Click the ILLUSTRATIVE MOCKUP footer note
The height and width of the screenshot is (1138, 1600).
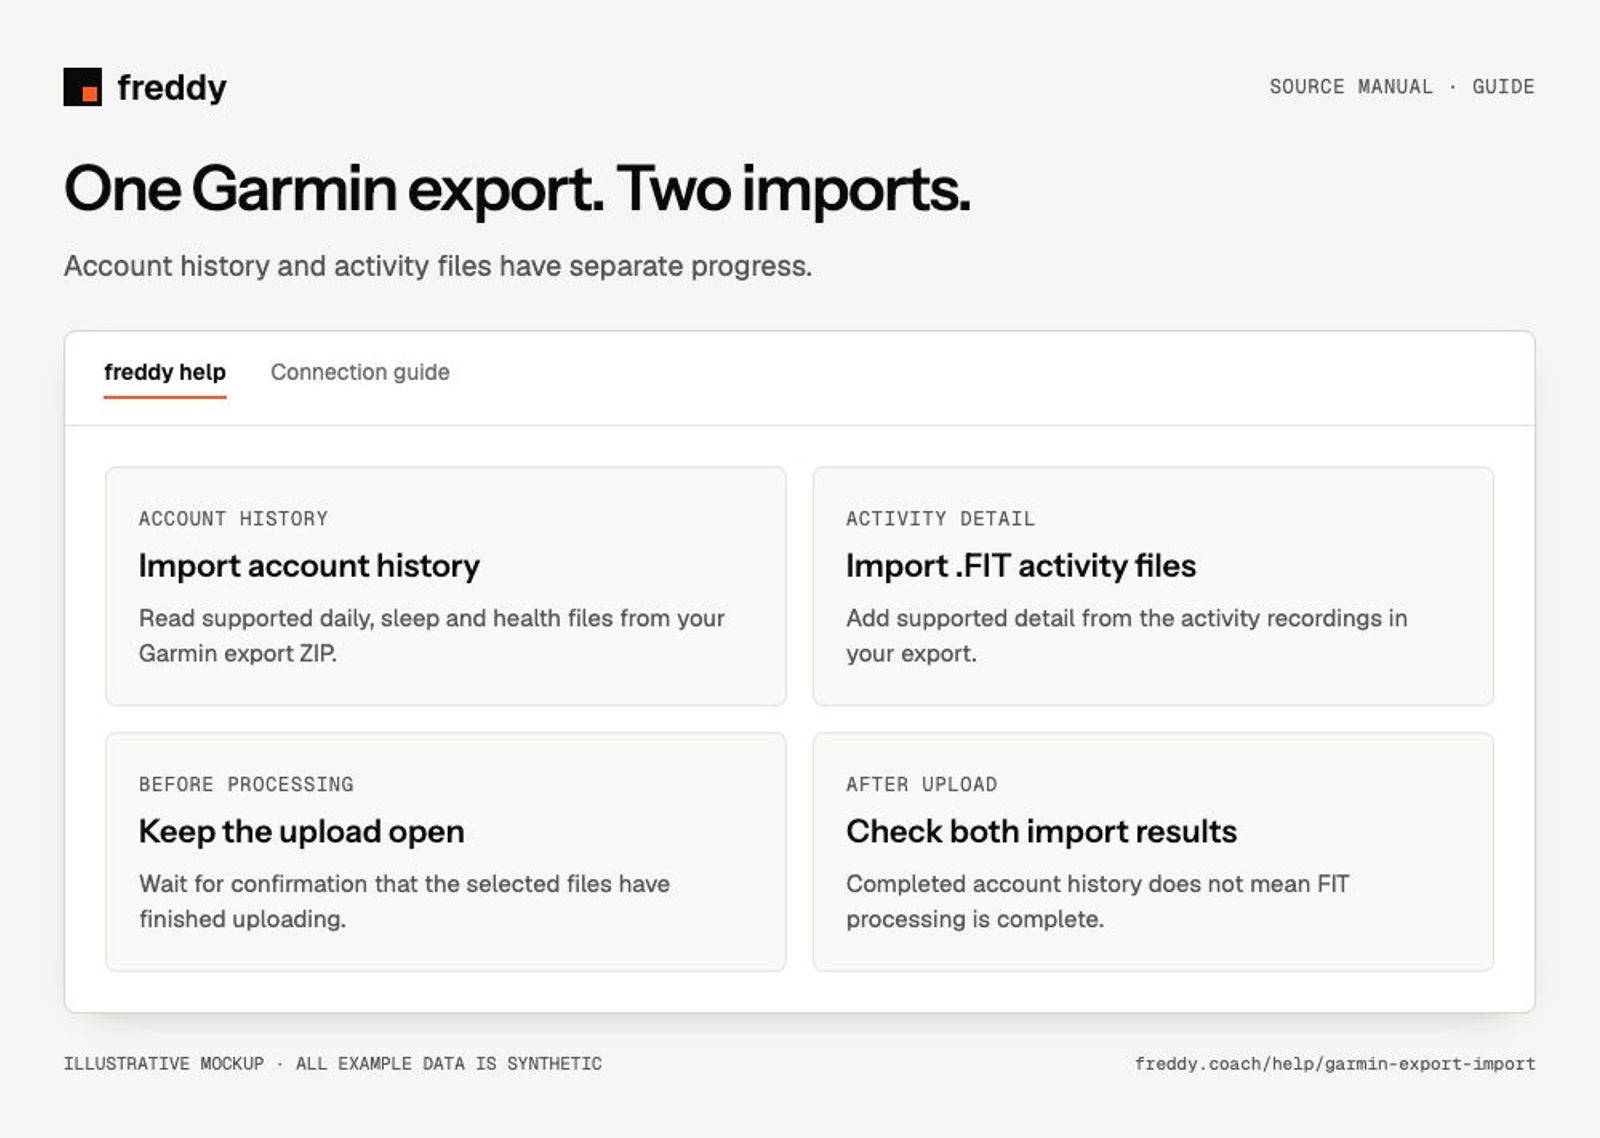click(x=333, y=1064)
